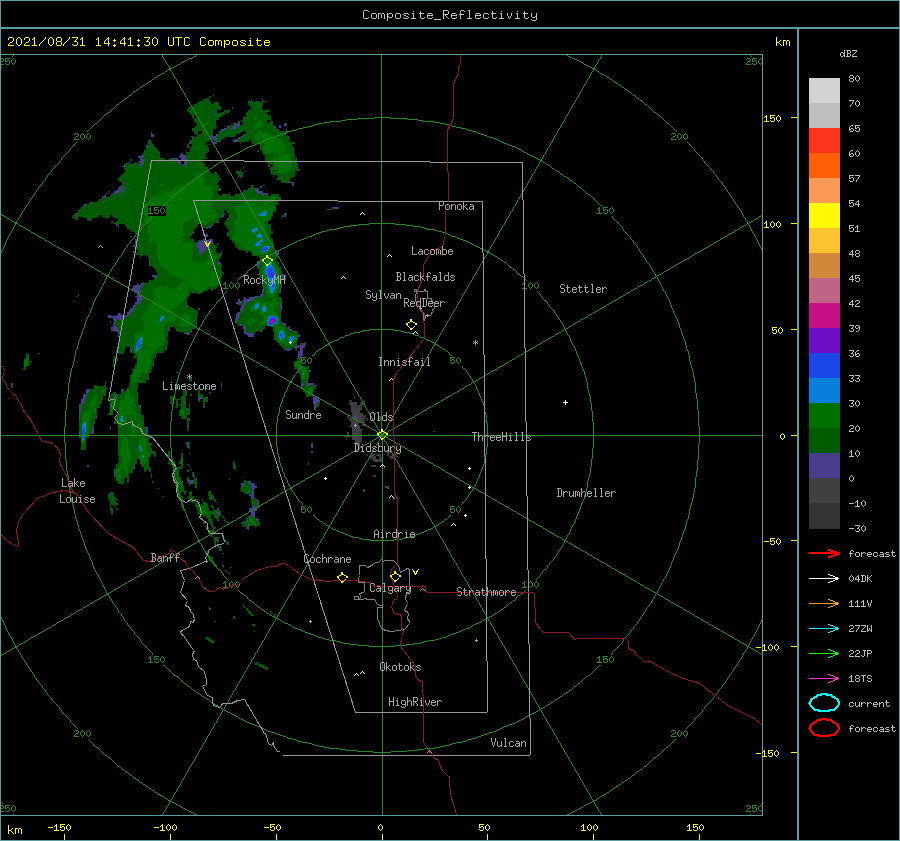Image resolution: width=900 pixels, height=841 pixels.
Task: Click the ThreeHills label
Action: 501,437
